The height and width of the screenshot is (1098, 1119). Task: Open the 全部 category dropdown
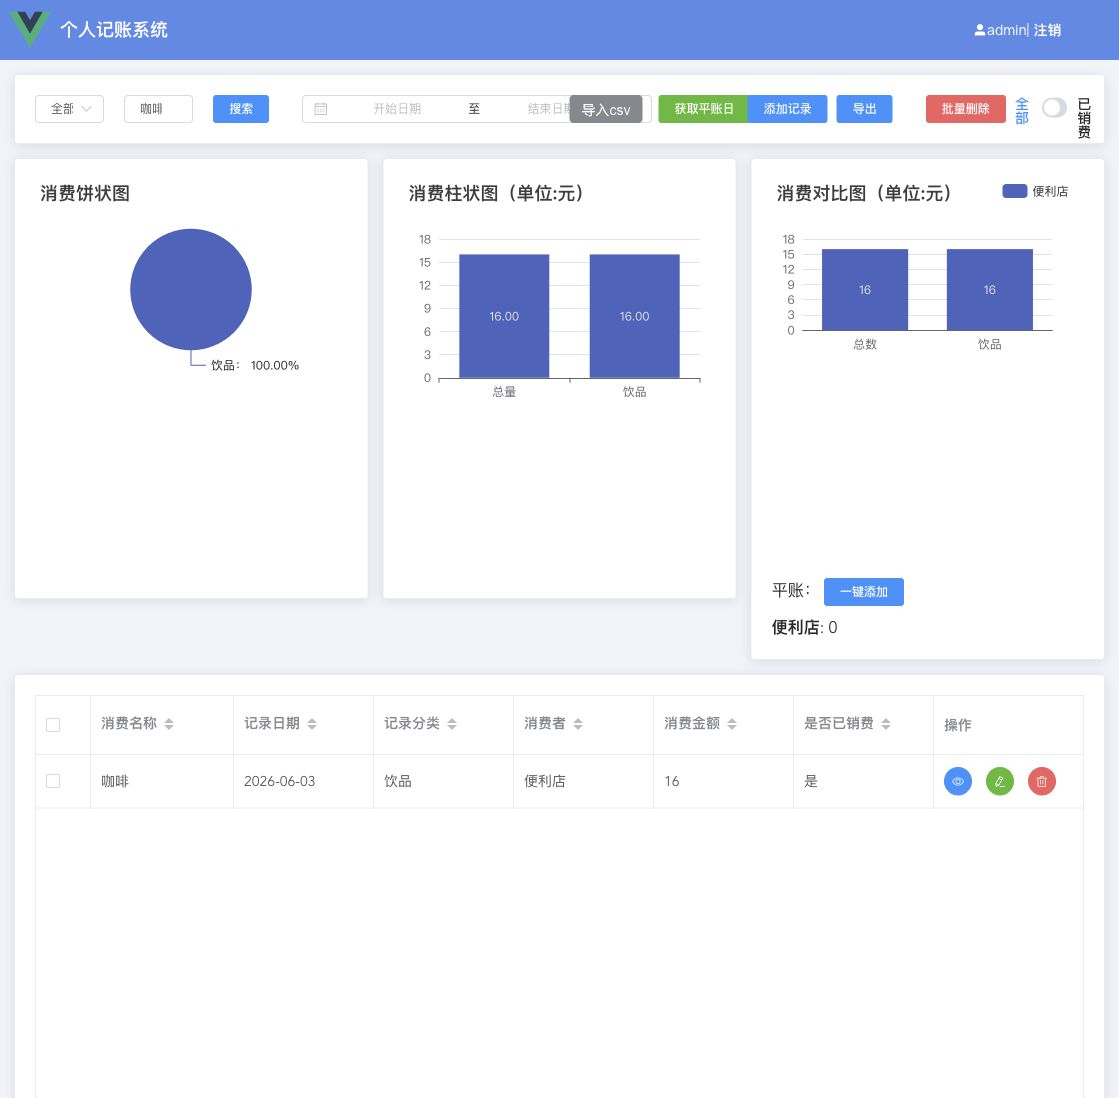(x=69, y=109)
